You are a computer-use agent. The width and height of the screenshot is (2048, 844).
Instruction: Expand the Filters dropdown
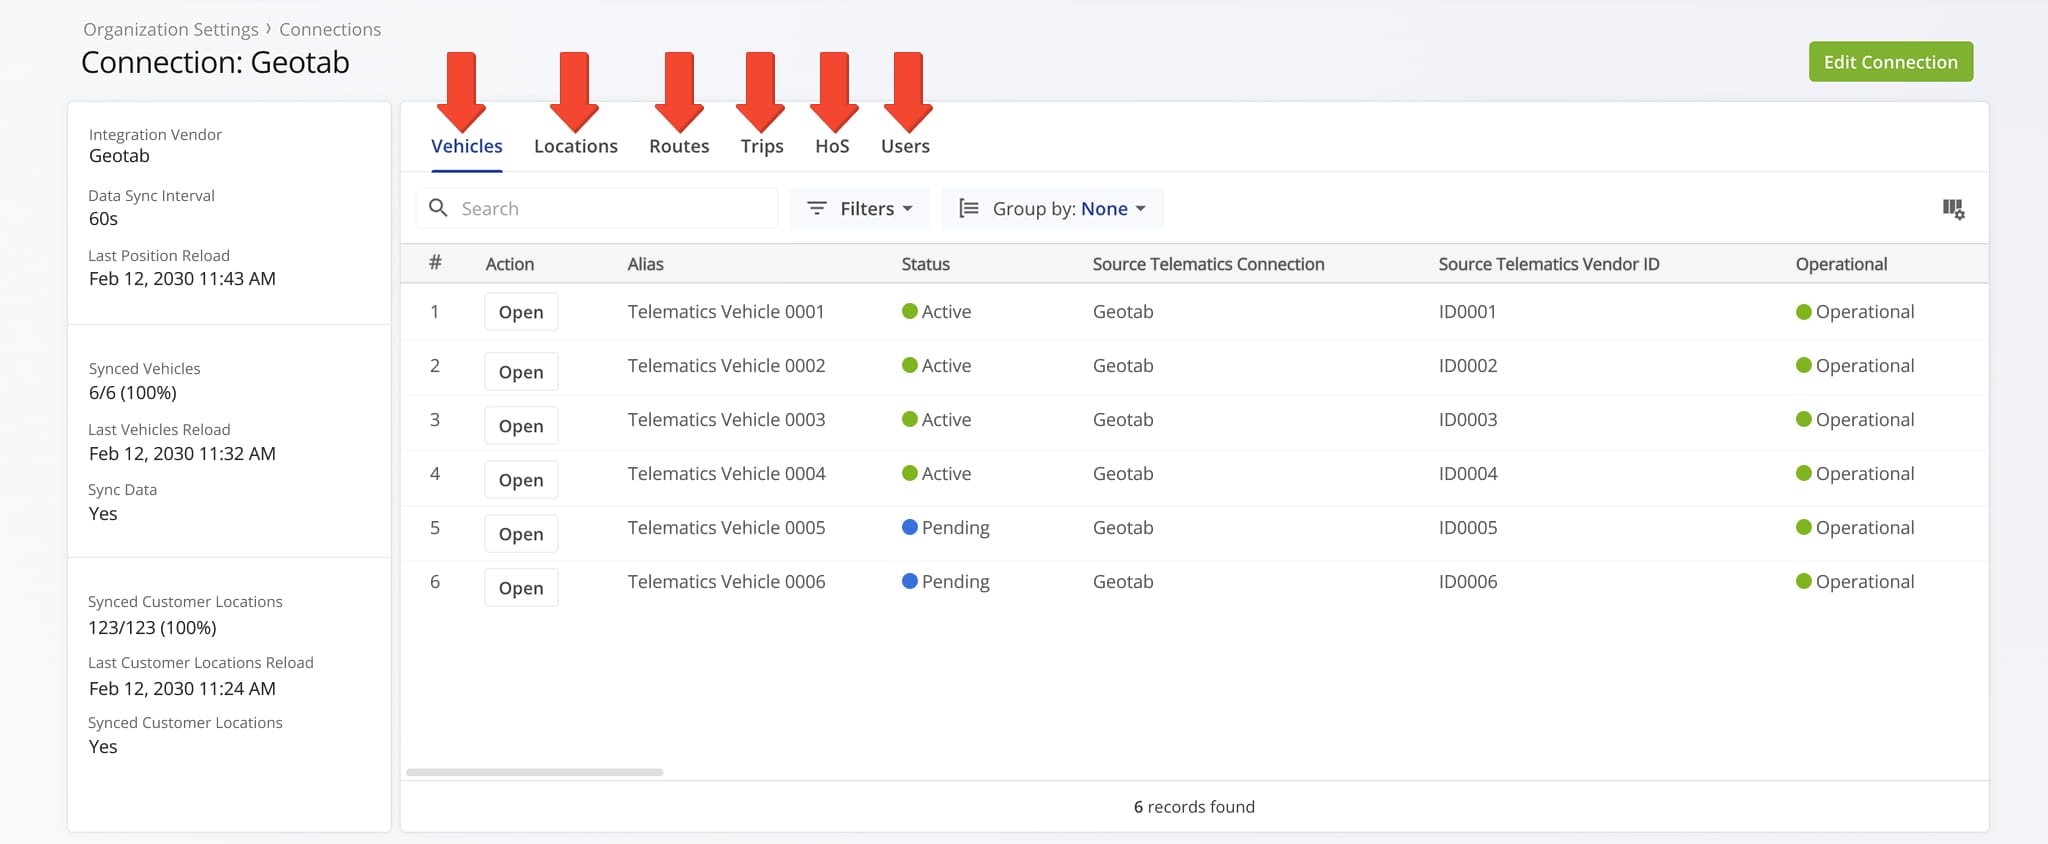860,208
